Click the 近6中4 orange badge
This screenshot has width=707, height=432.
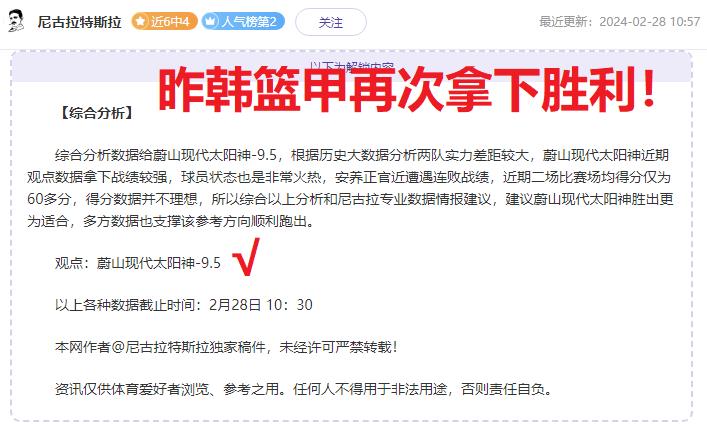(164, 21)
